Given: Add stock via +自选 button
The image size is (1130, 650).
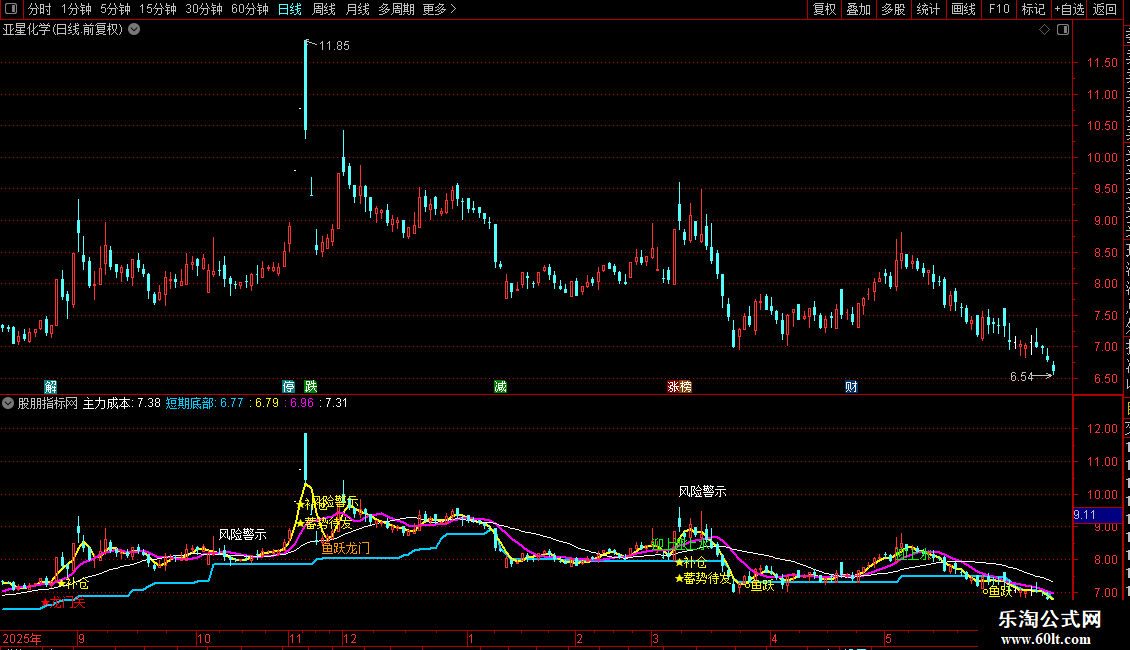Looking at the screenshot, I should (1069, 9).
